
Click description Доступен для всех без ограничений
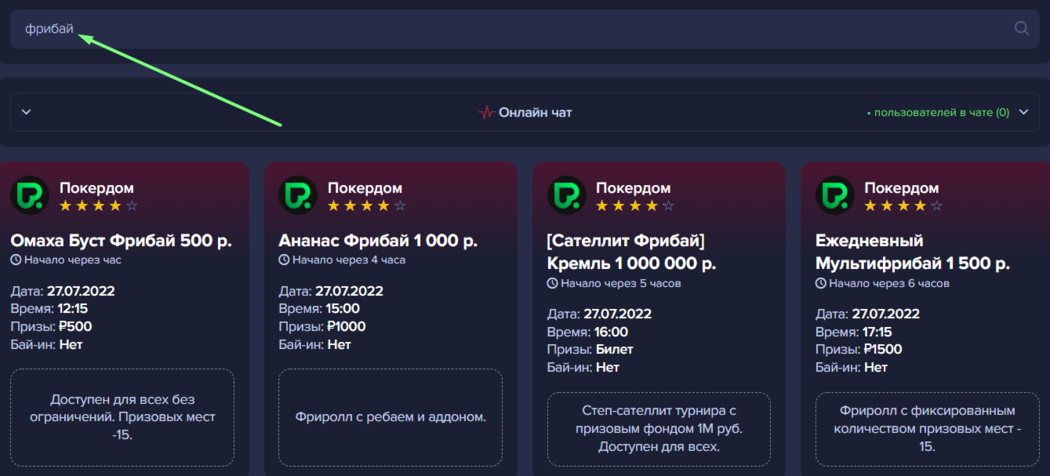pos(123,417)
